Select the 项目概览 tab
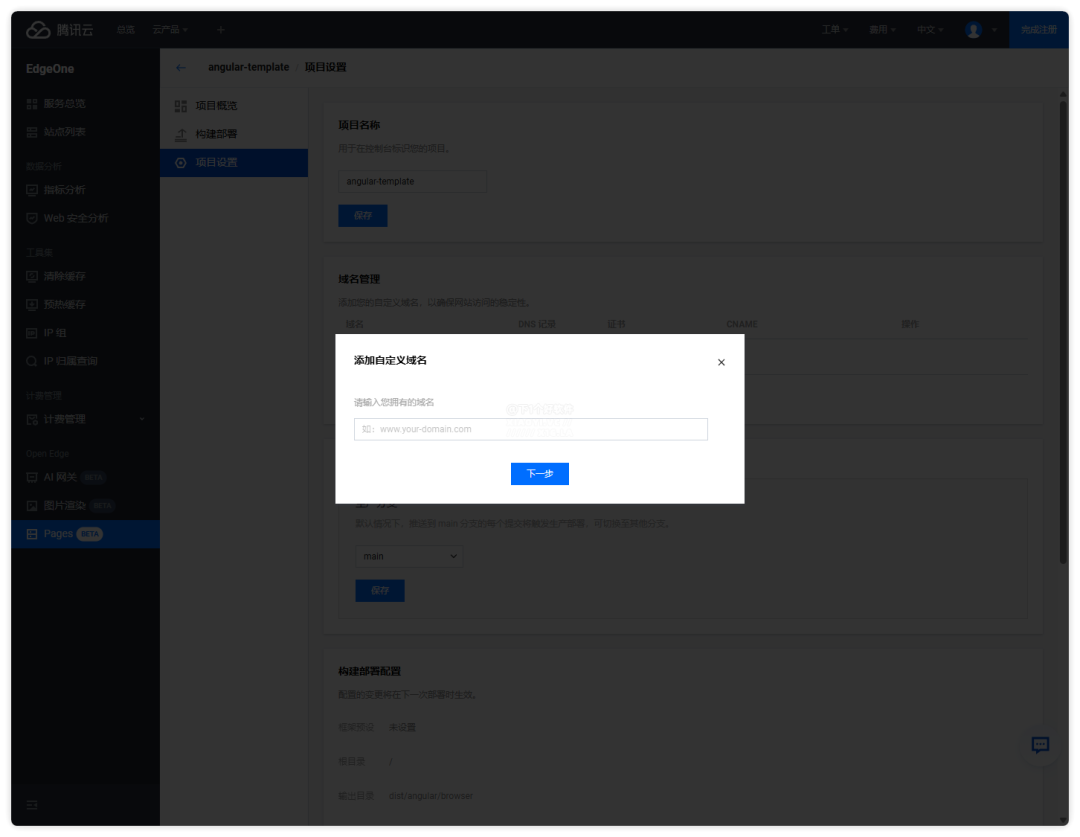This screenshot has height=837, width=1080. (234, 105)
